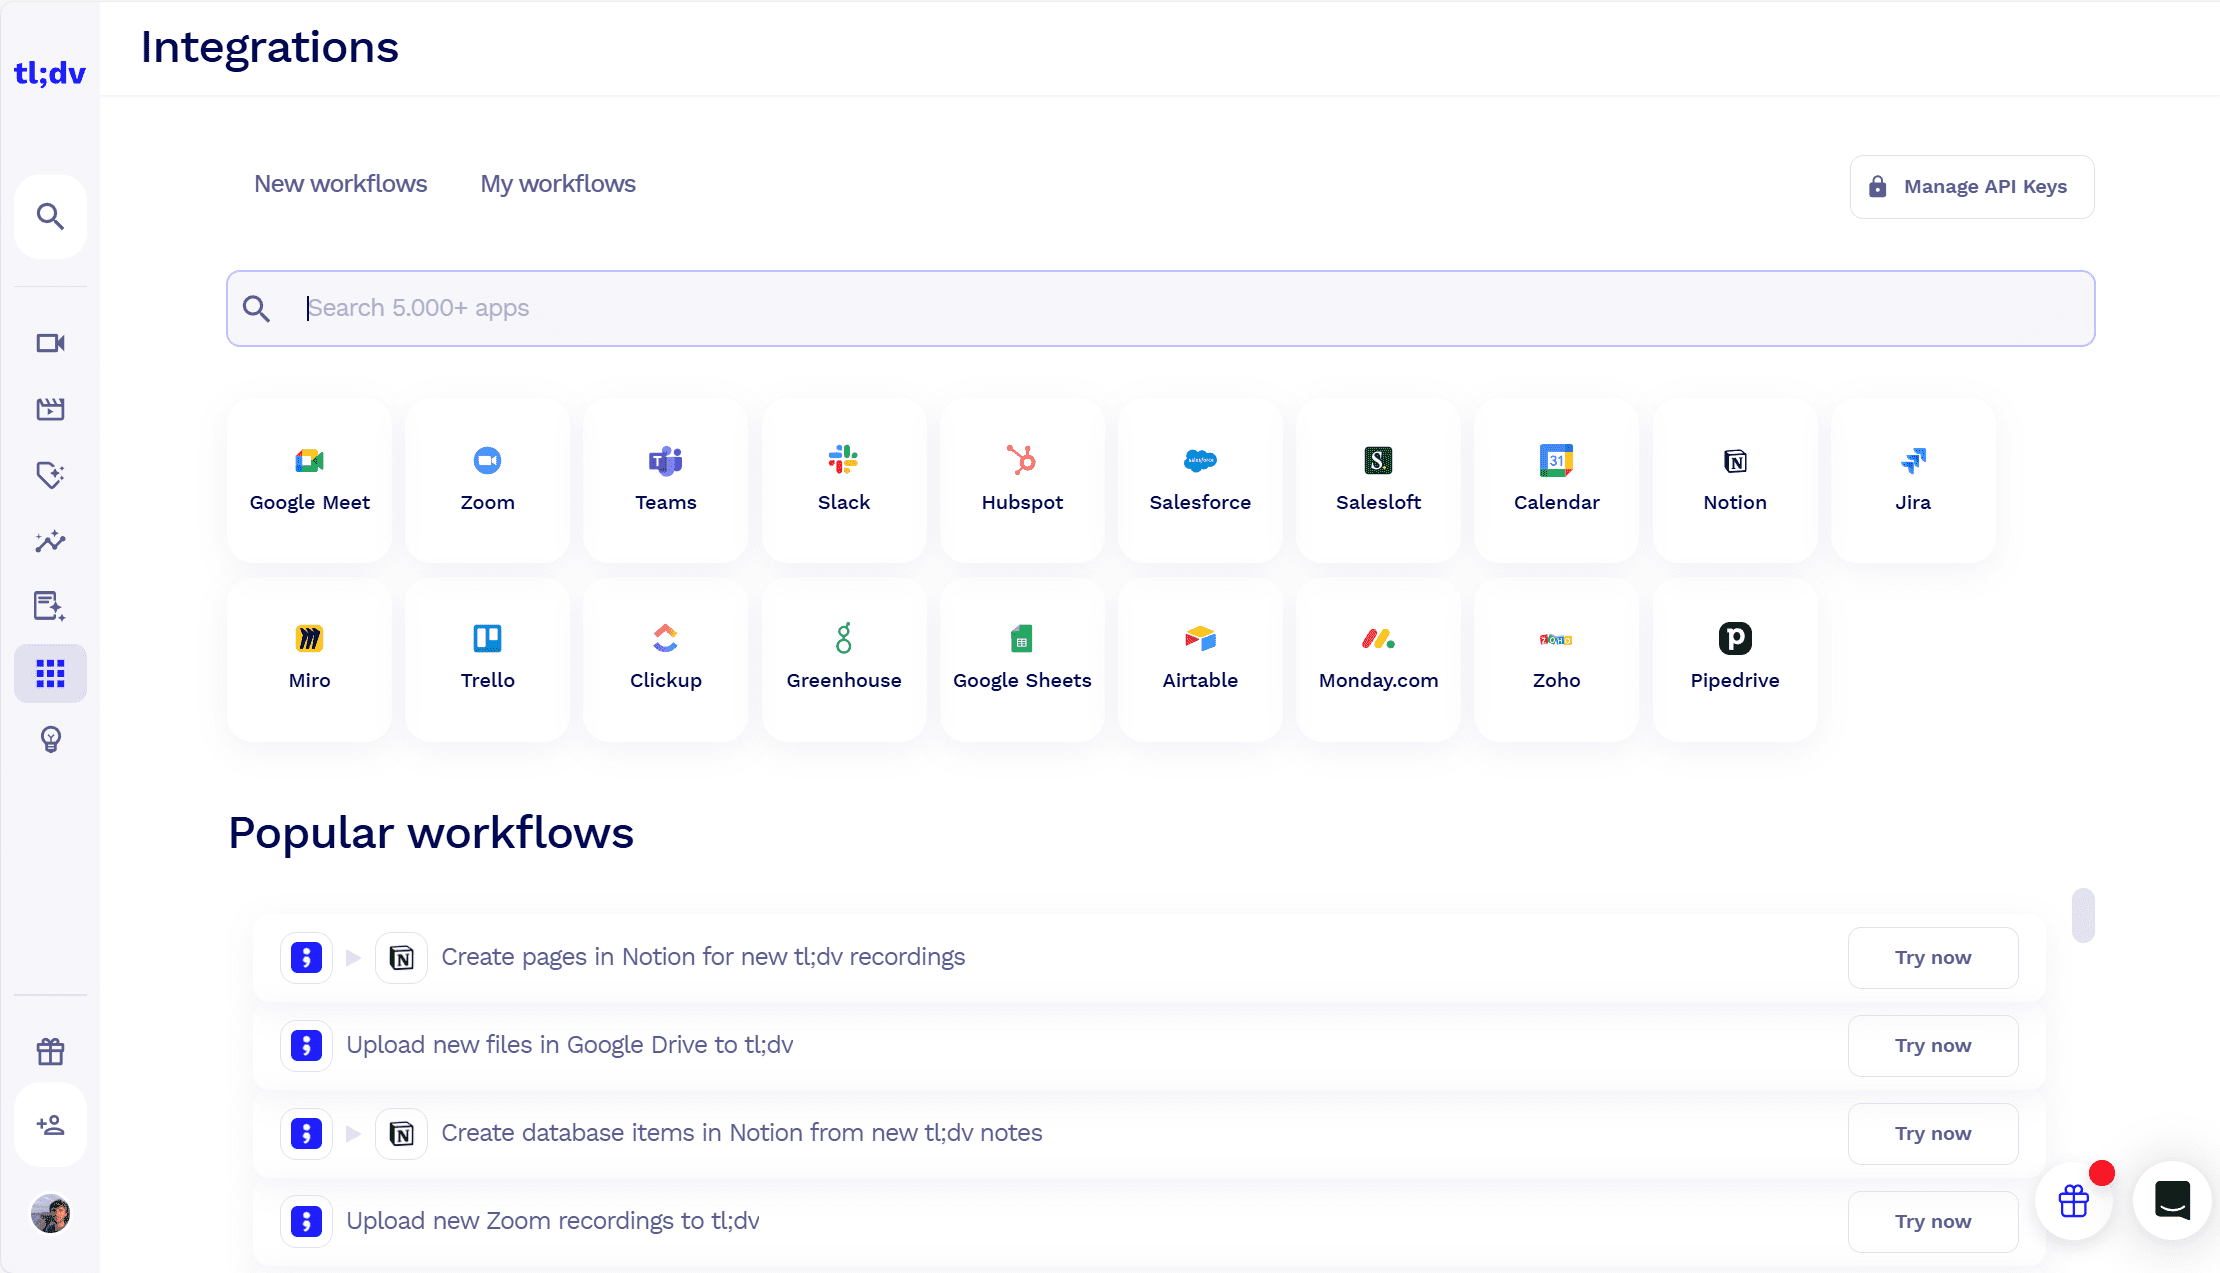Image resolution: width=2220 pixels, height=1273 pixels.
Task: Select the Zoho integration card
Action: (x=1557, y=660)
